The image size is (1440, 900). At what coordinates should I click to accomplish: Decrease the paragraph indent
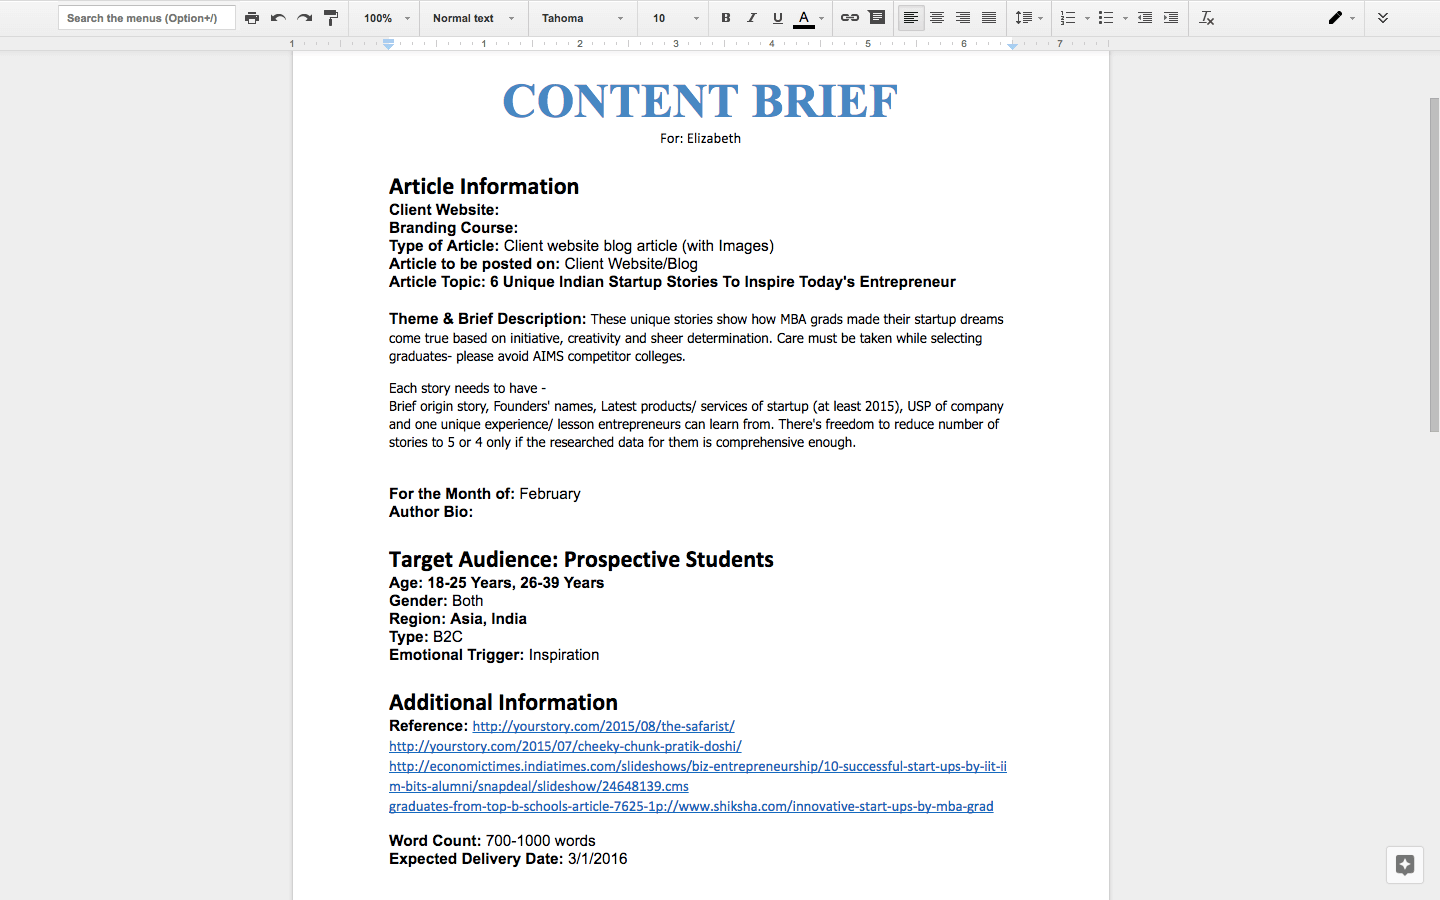pos(1145,18)
